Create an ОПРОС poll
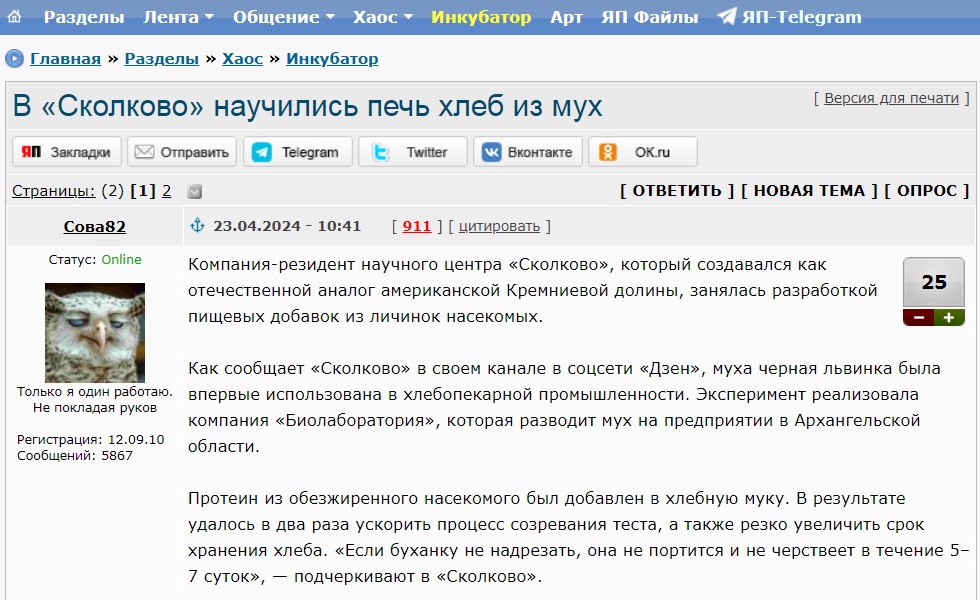Viewport: 980px width, 600px height. point(927,191)
